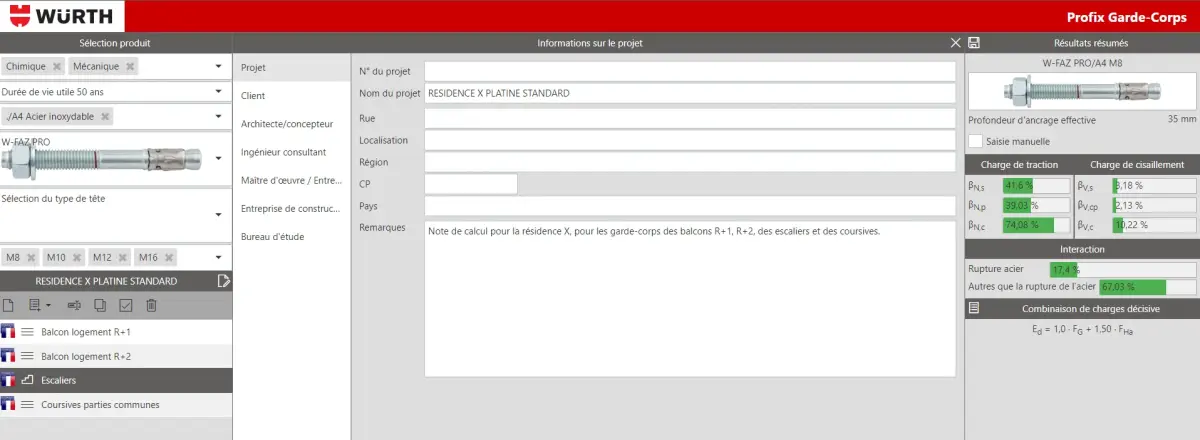This screenshot has height=440, width=1200.
Task: Remove the M16 size tag
Action: point(168,257)
